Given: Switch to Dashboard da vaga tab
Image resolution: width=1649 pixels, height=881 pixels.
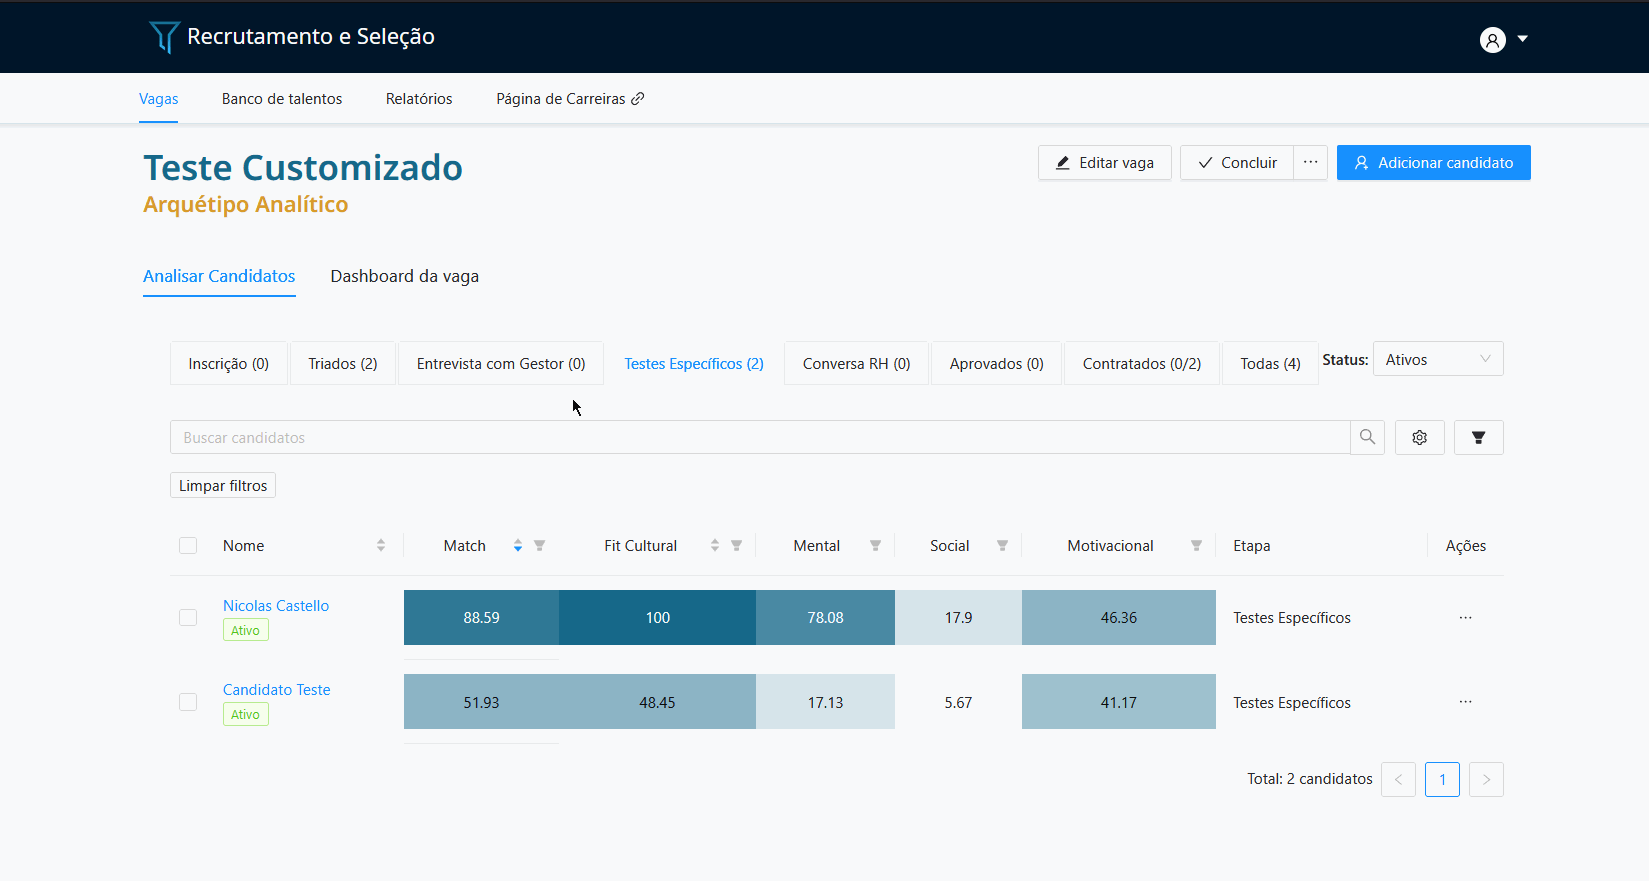Looking at the screenshot, I should point(404,276).
